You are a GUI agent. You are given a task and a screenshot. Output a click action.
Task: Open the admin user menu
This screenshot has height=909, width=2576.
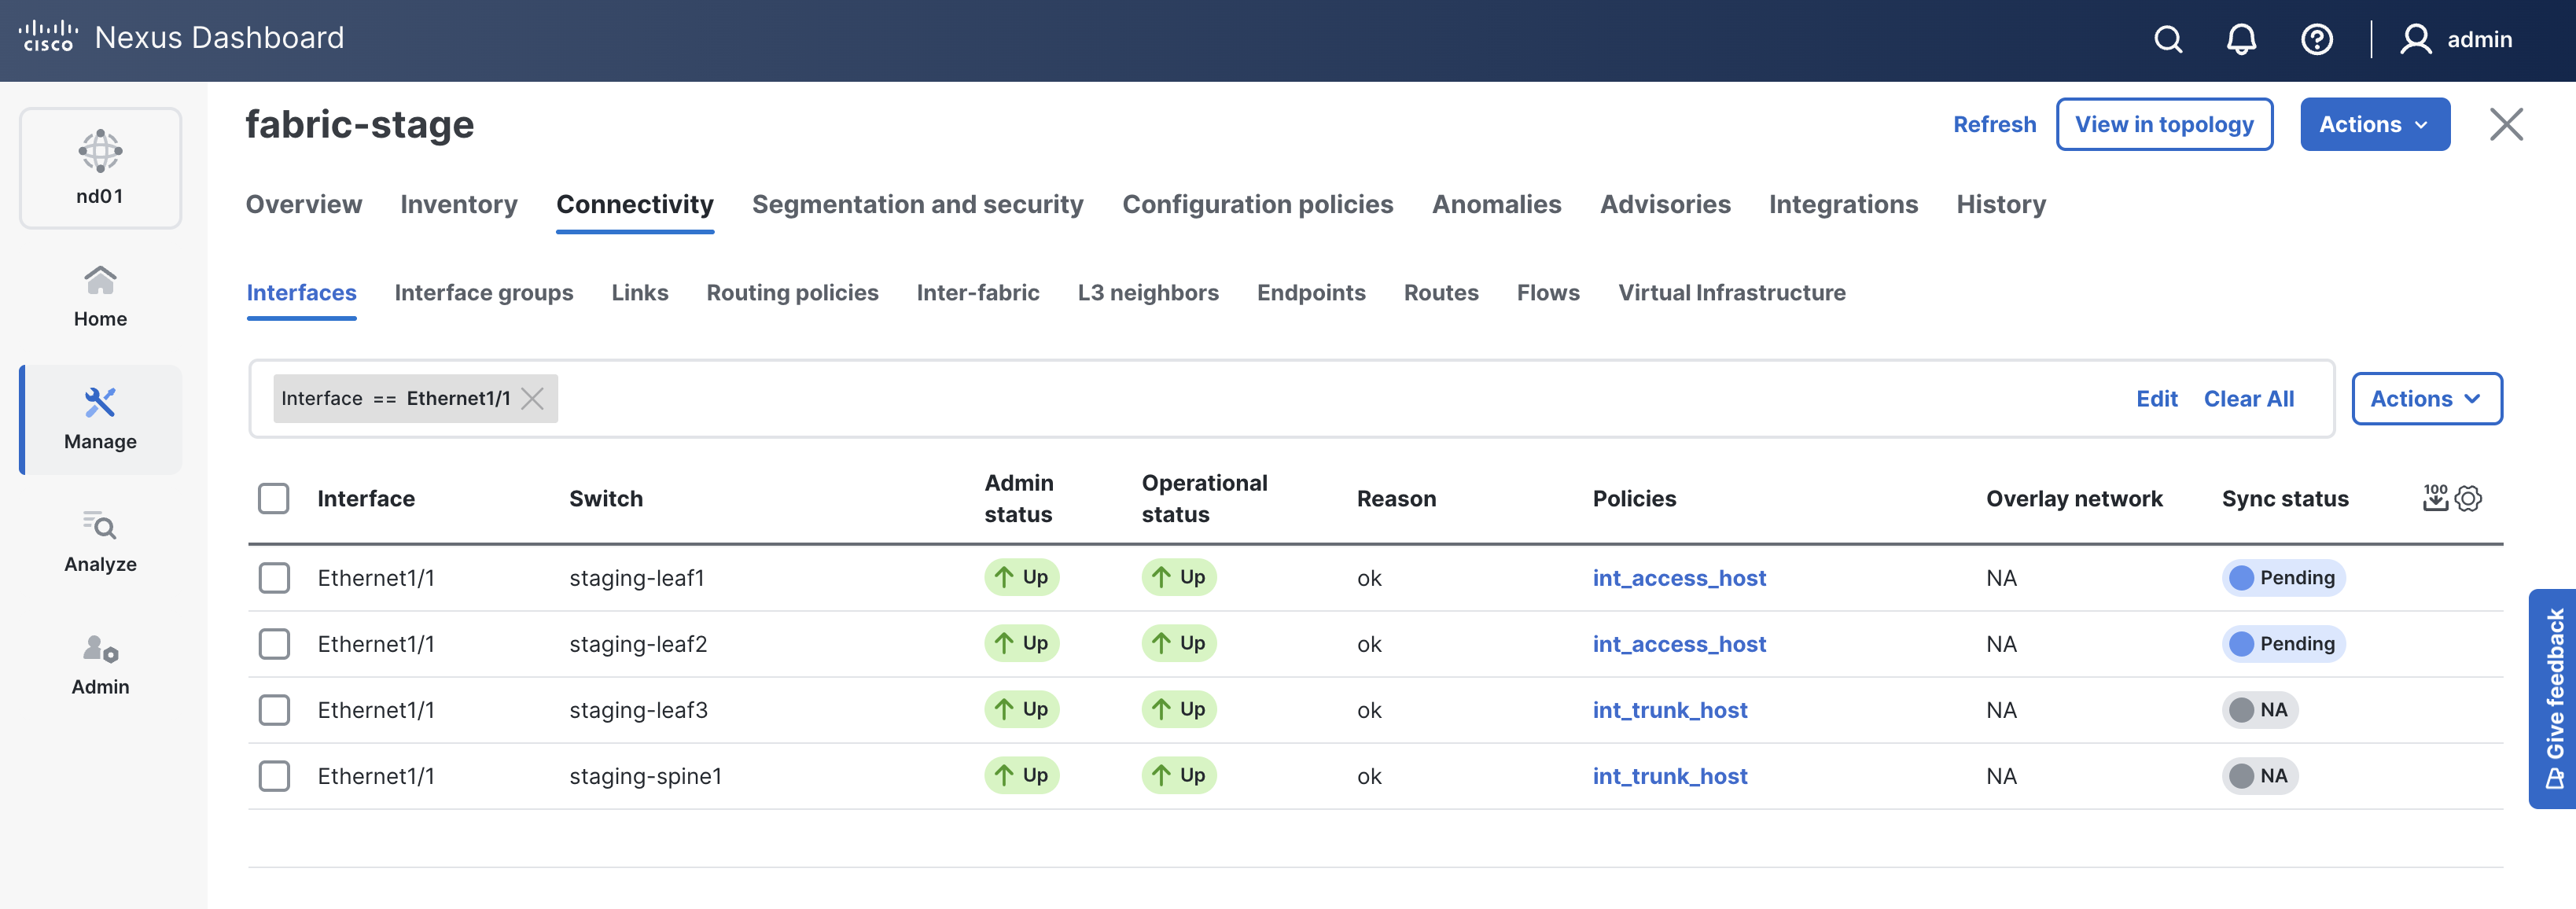coord(2456,40)
